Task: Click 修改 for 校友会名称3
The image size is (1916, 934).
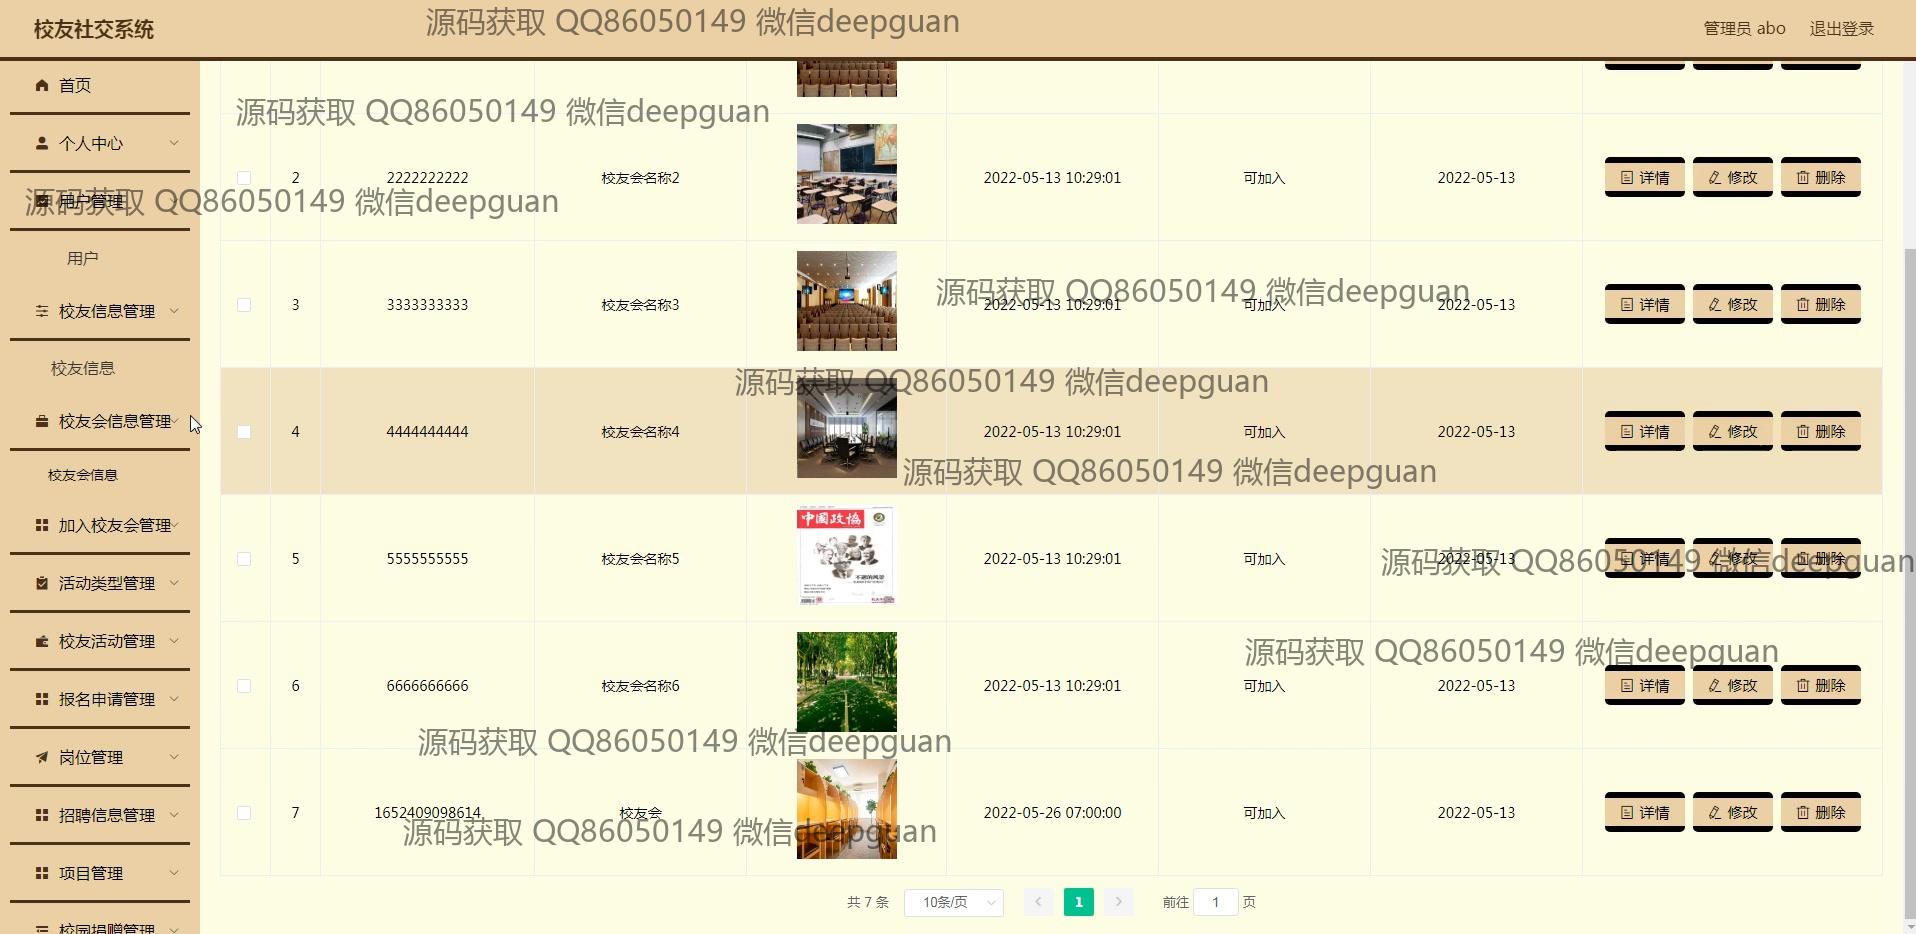Action: 1733,305
